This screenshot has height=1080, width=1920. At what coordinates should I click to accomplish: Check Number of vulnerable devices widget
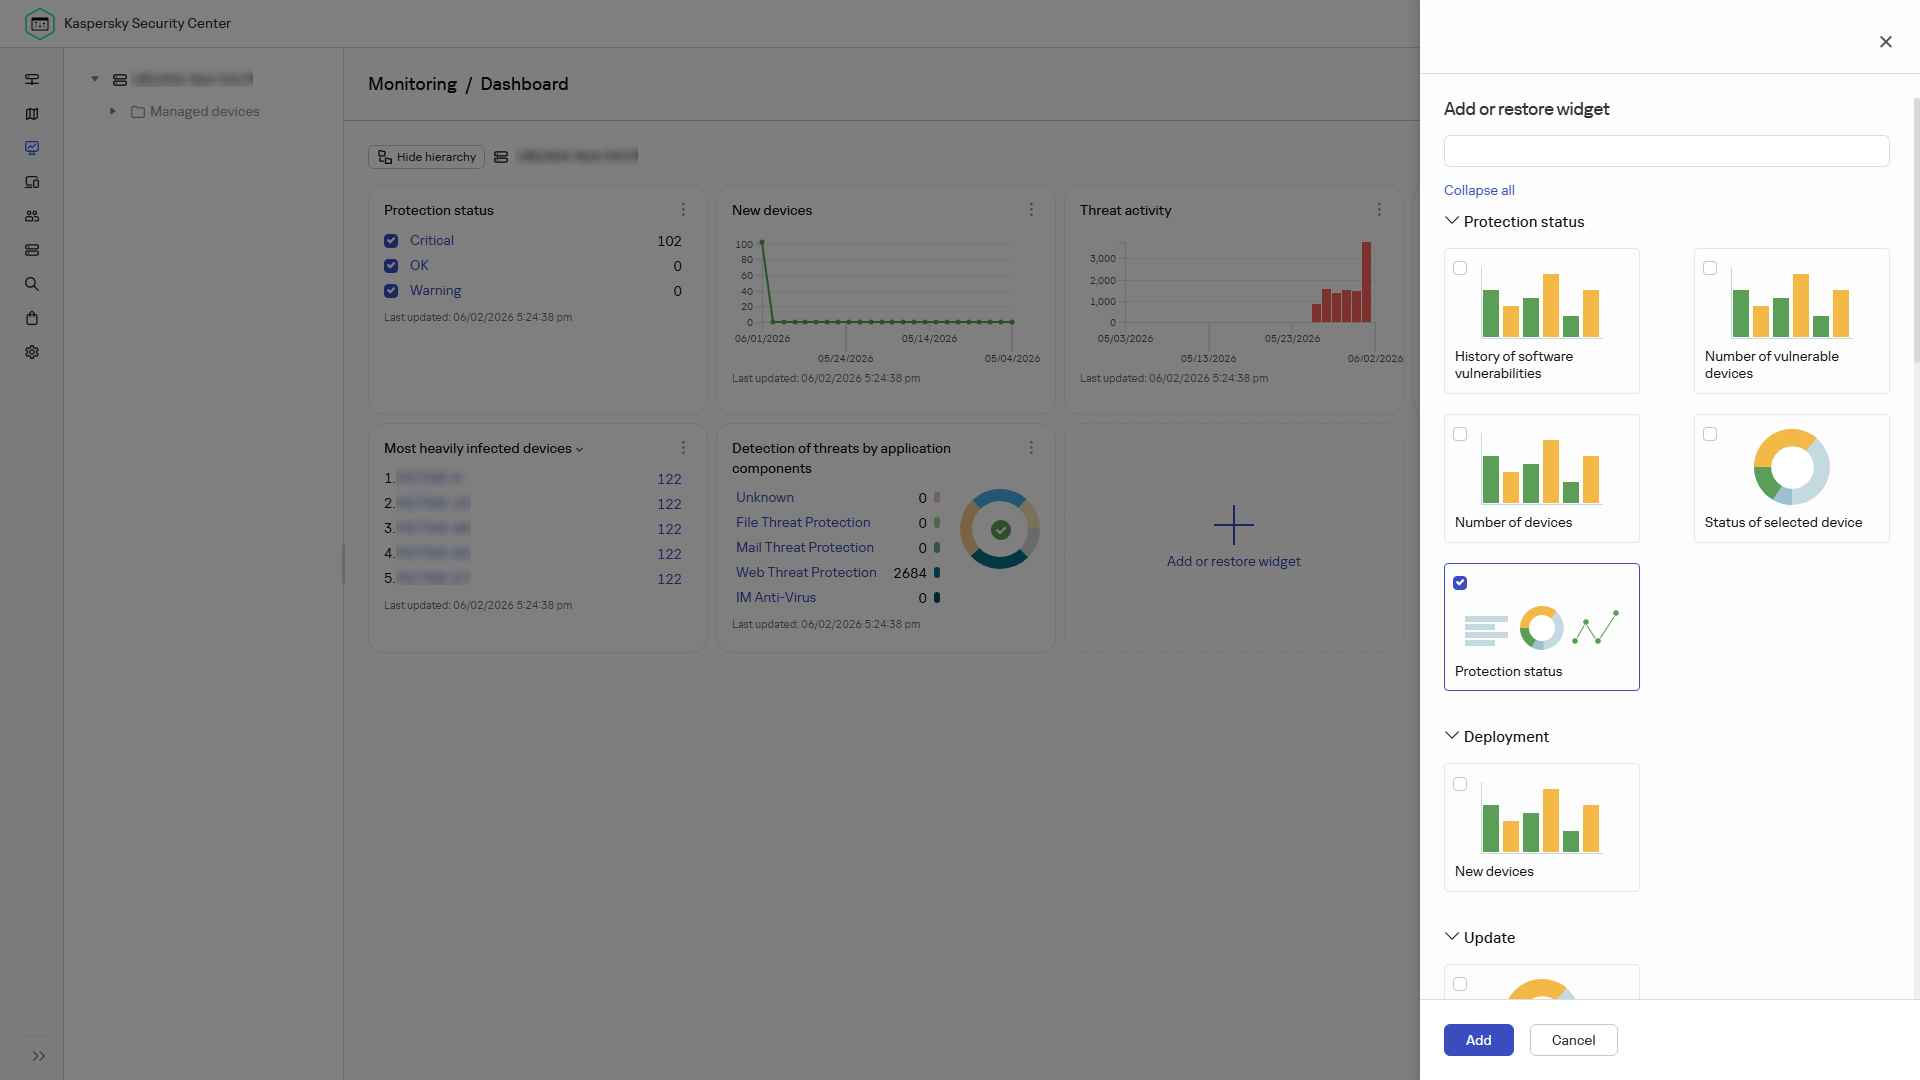pos(1710,268)
